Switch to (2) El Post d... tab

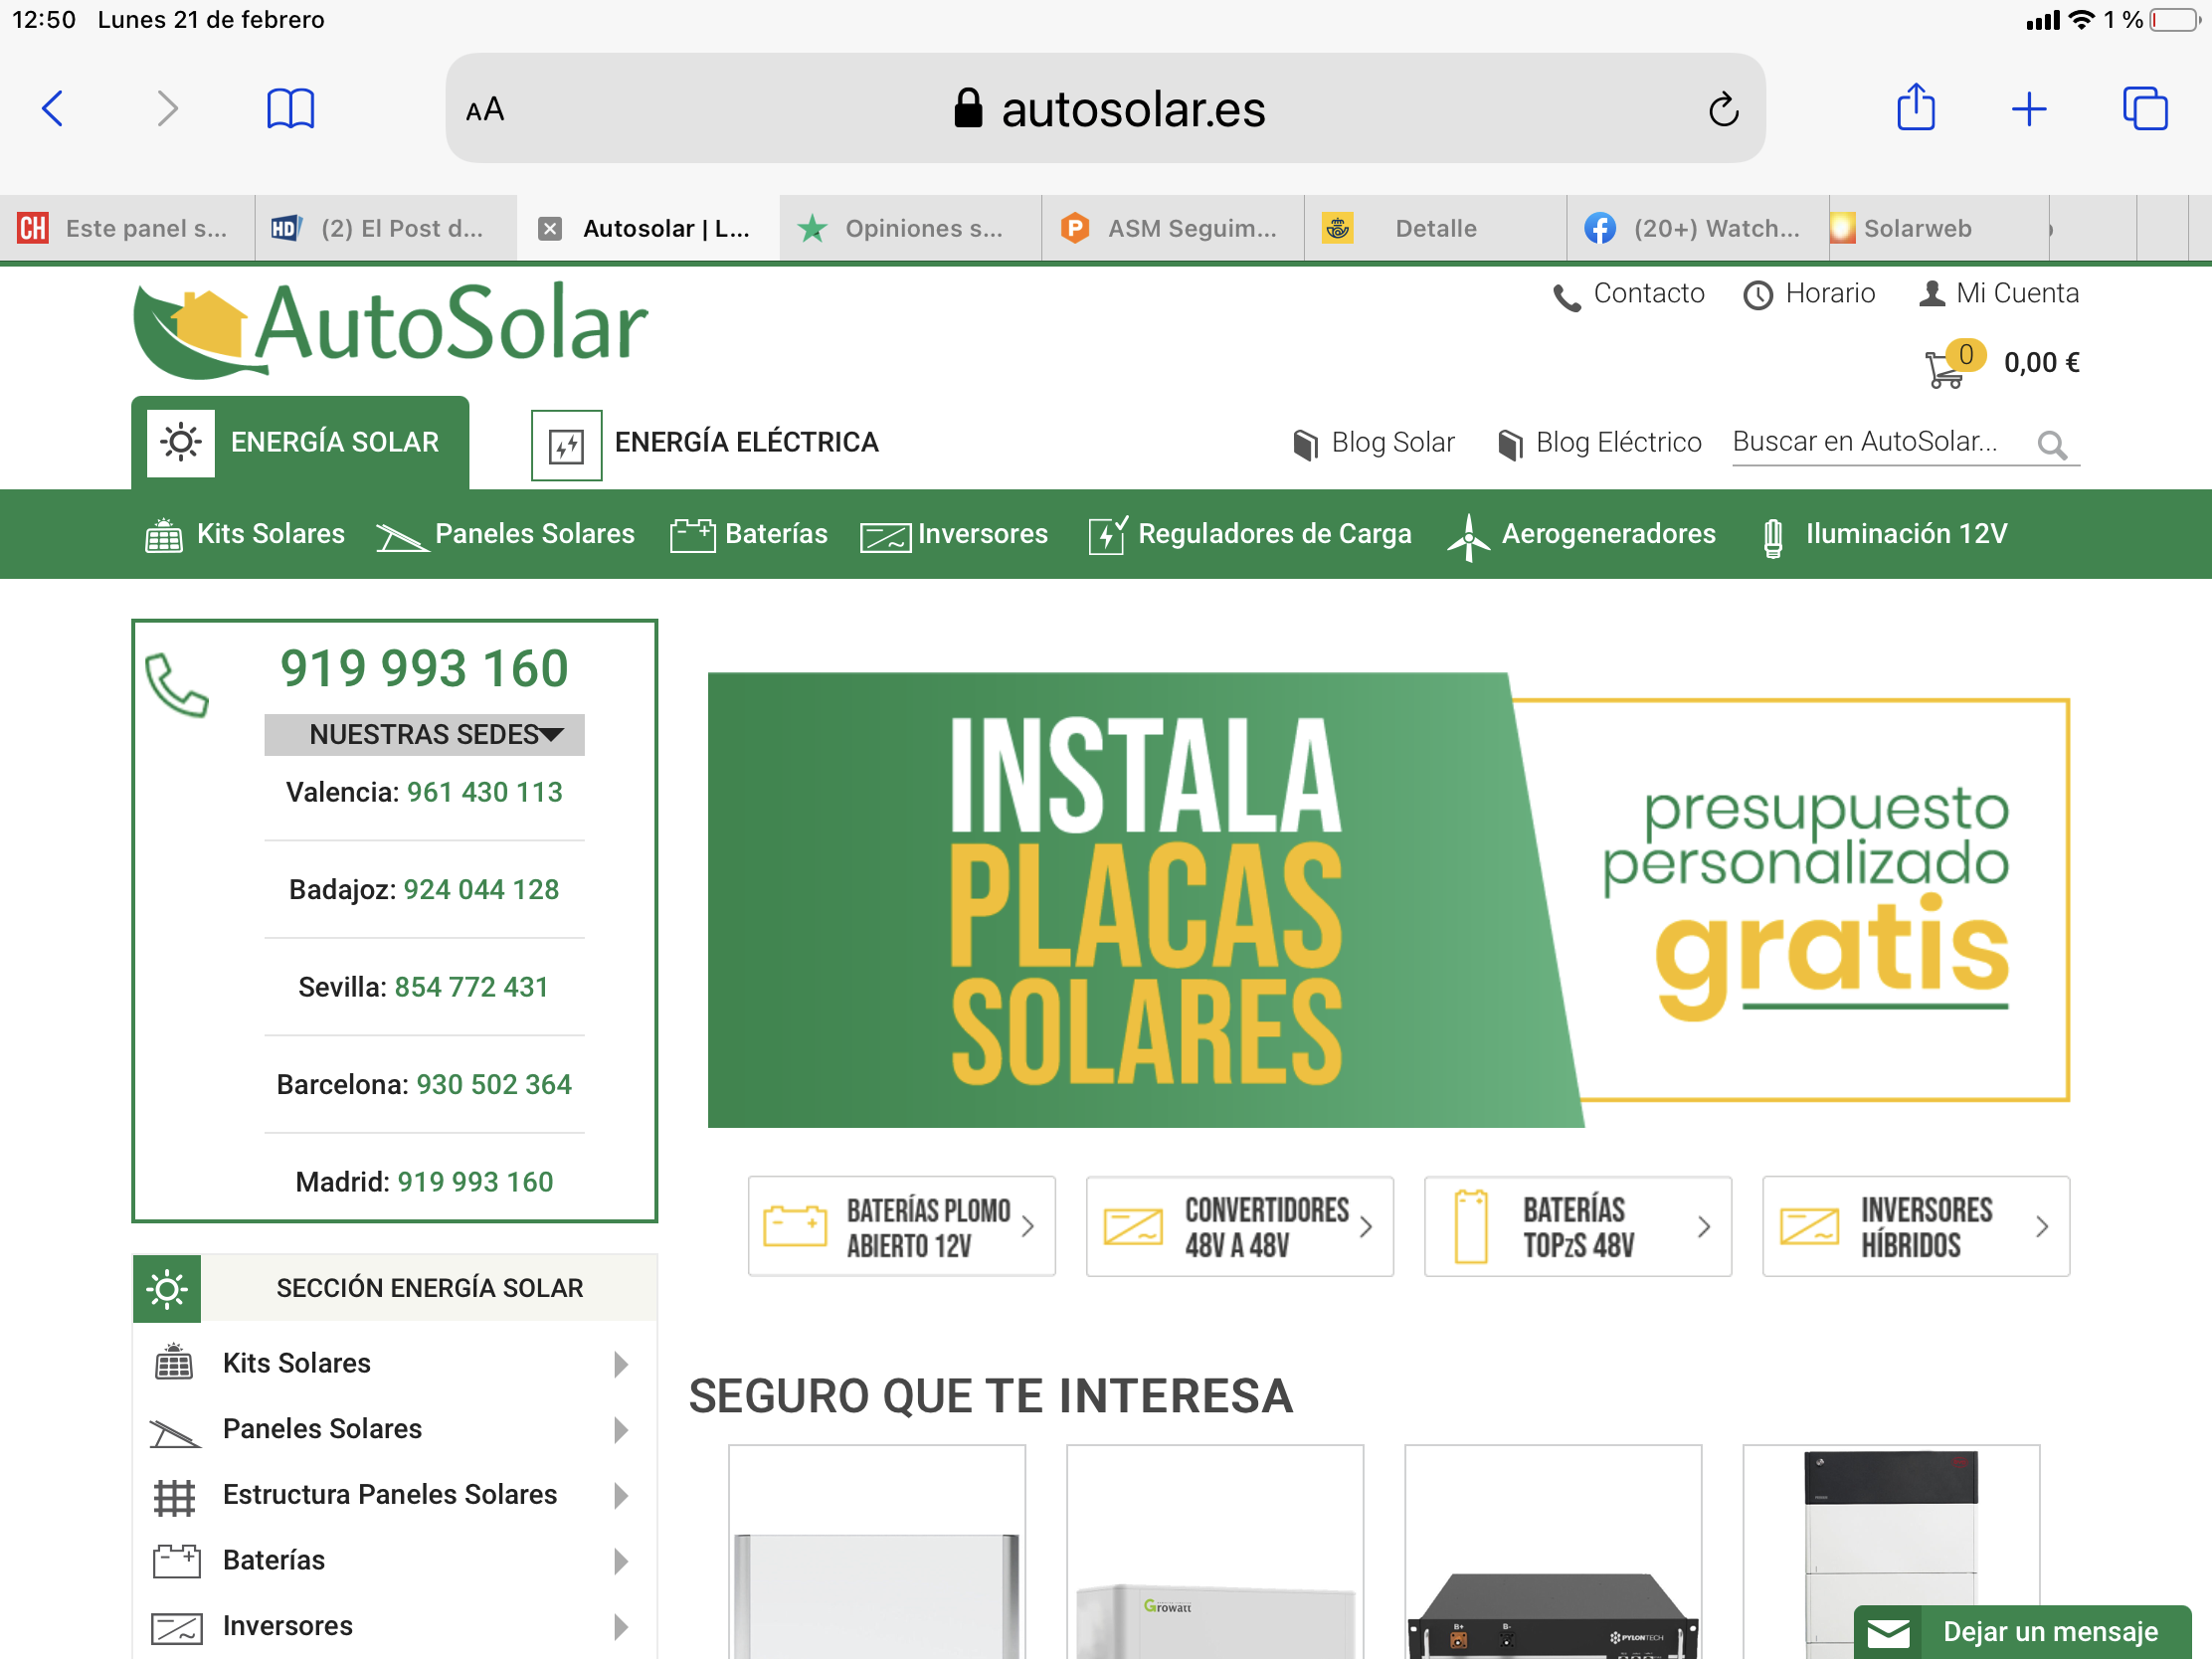click(x=386, y=229)
